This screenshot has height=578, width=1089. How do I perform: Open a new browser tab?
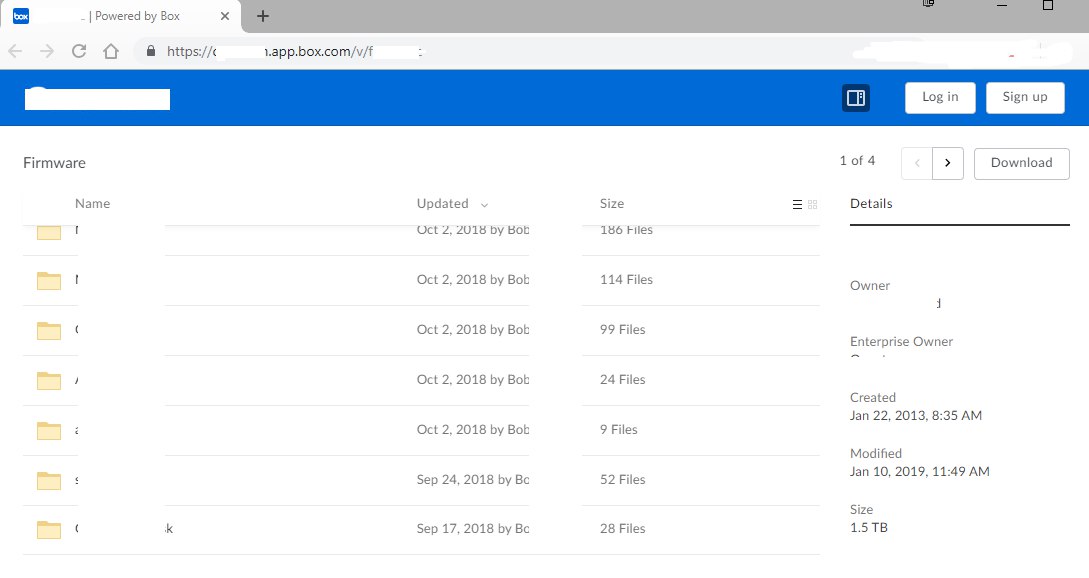pos(263,16)
